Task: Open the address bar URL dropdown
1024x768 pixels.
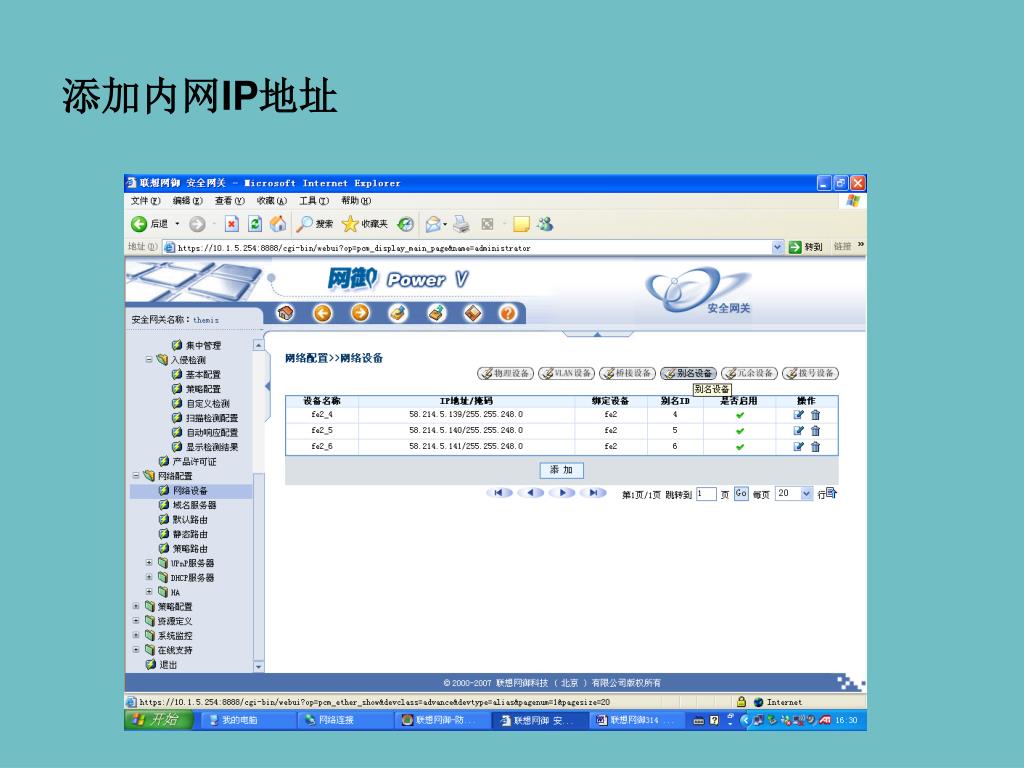Action: point(777,247)
